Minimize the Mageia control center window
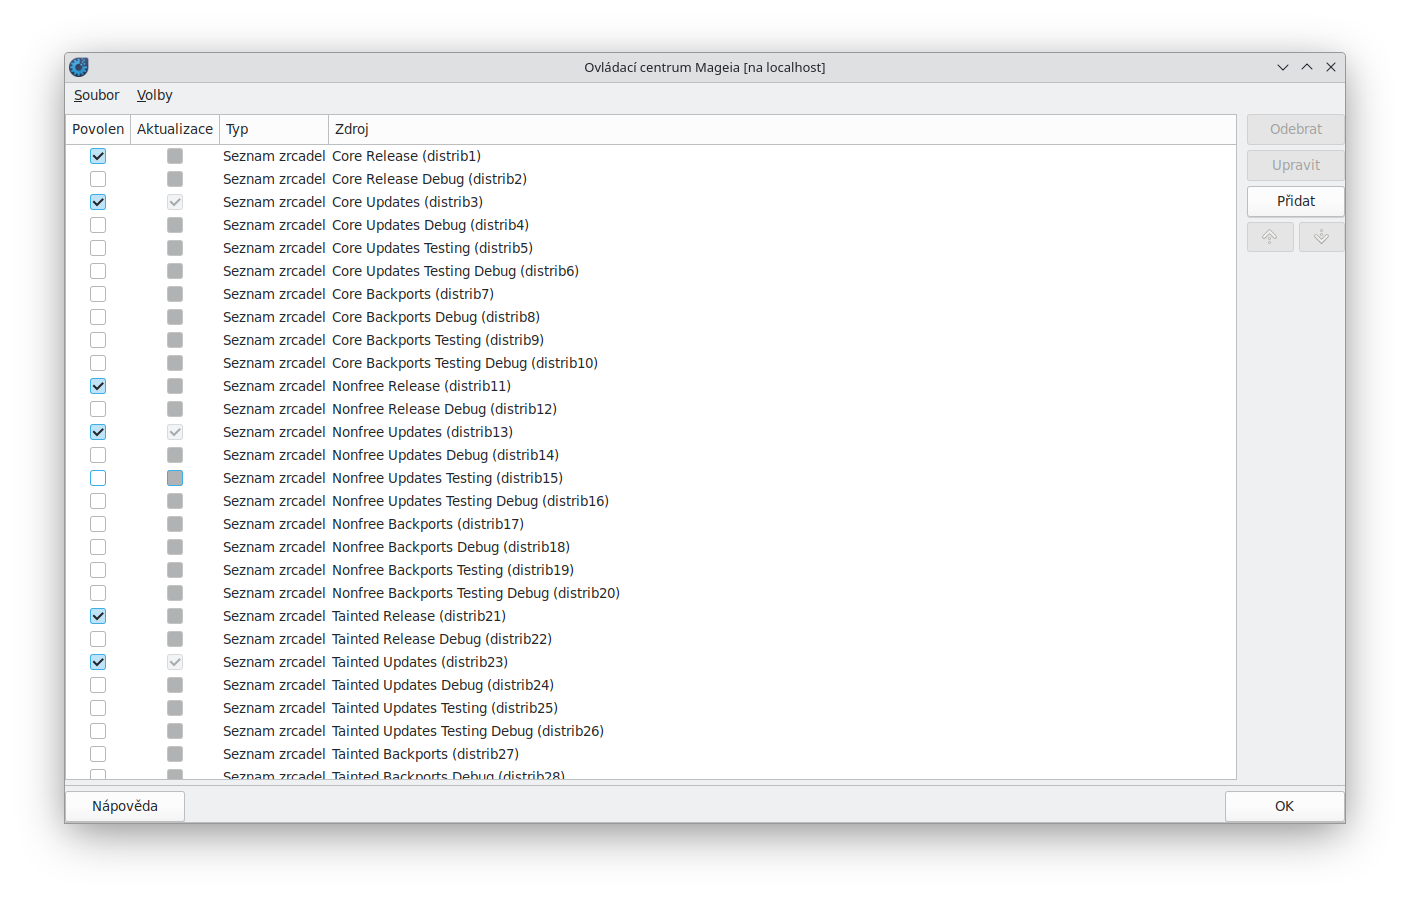This screenshot has height=900, width=1410. pyautogui.click(x=1283, y=67)
